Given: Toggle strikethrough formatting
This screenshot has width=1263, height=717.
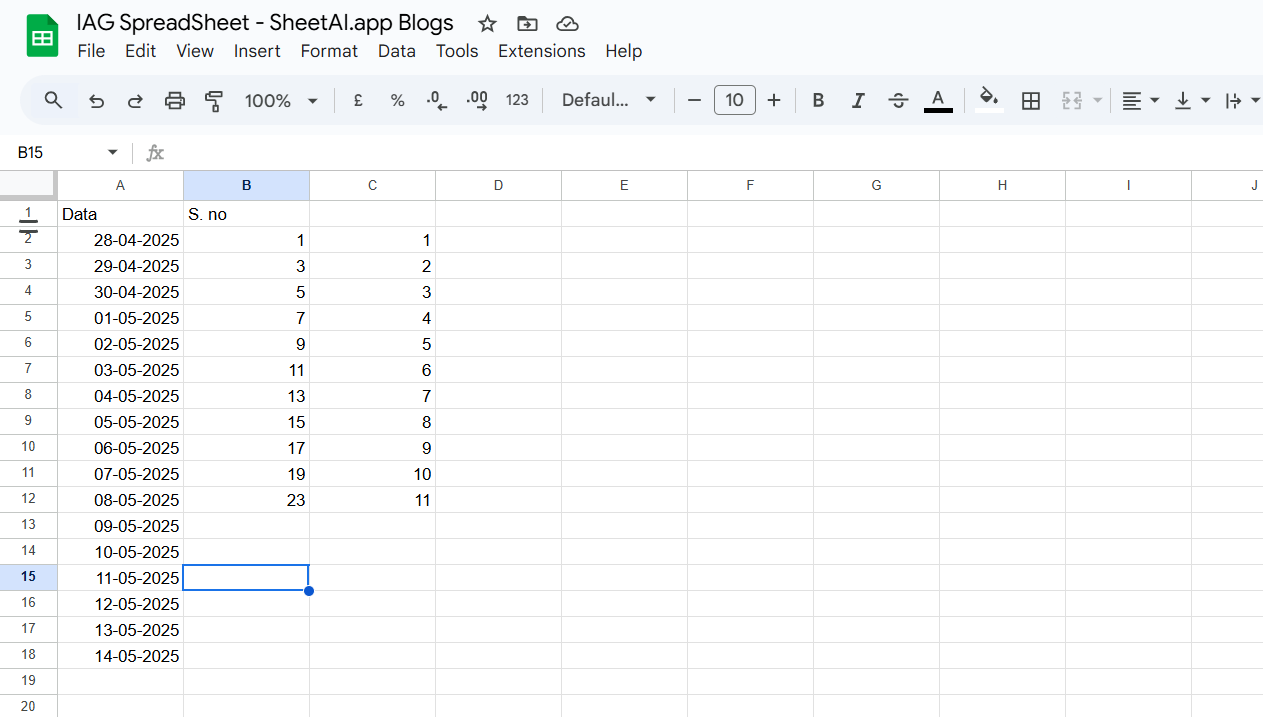Looking at the screenshot, I should [x=898, y=101].
